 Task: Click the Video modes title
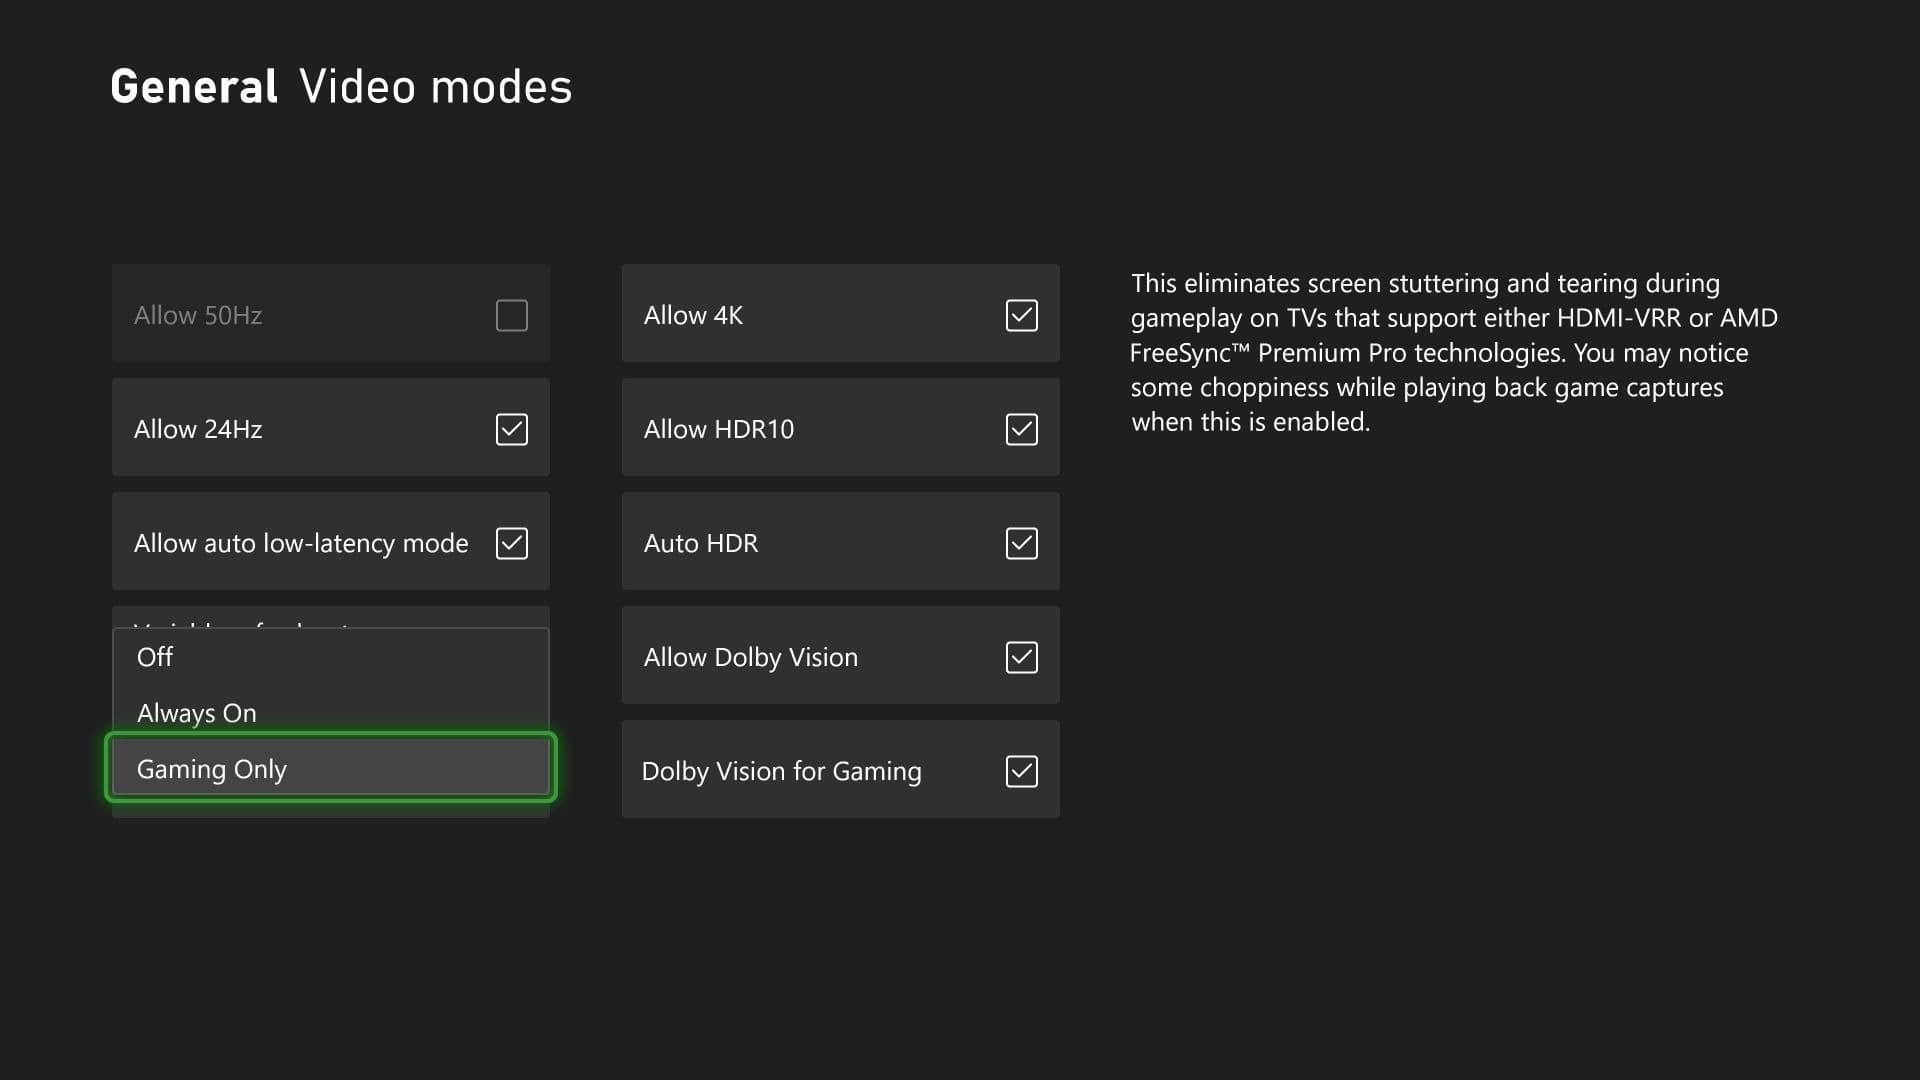(x=436, y=87)
